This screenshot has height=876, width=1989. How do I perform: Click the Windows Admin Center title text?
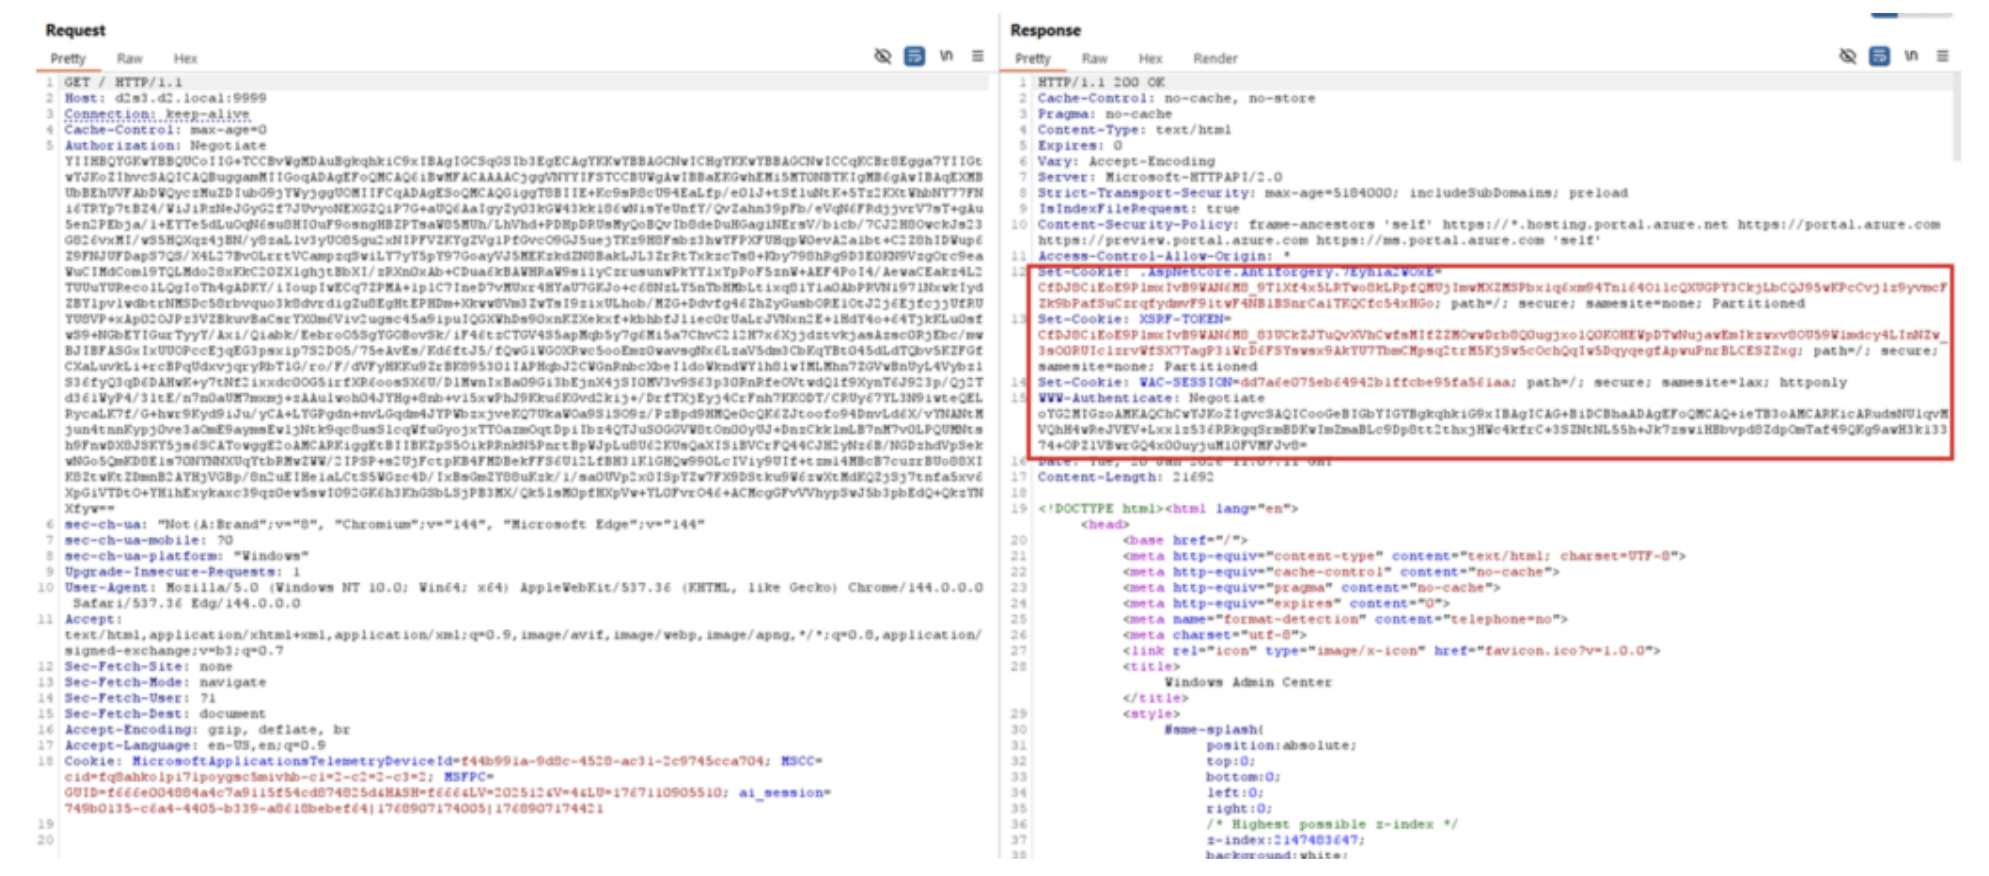click(x=1247, y=682)
